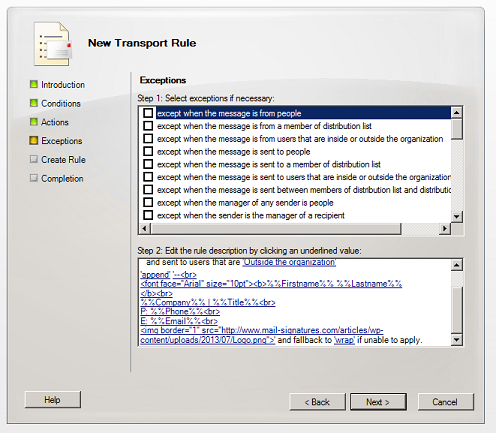
Task: Select the Create Rule wizard step label
Action: coord(63,160)
